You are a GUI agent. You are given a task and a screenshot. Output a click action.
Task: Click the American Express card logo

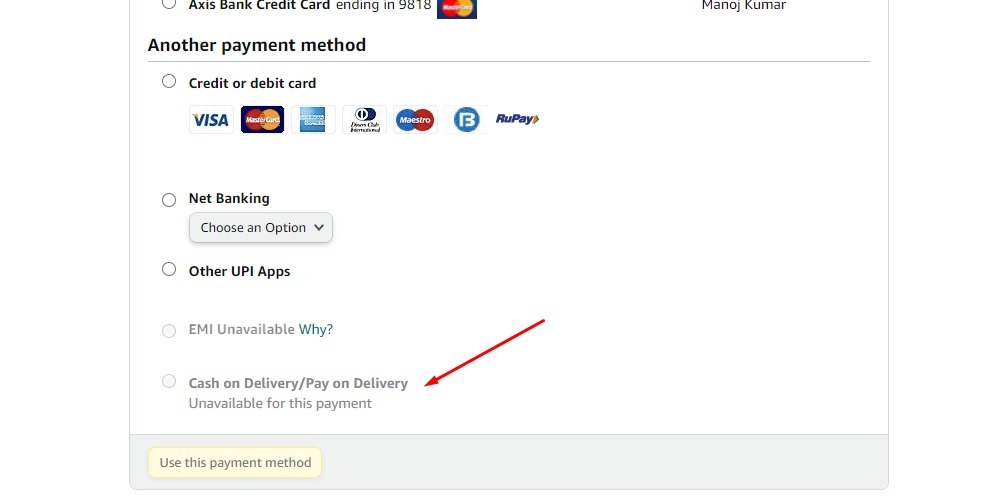coord(313,119)
